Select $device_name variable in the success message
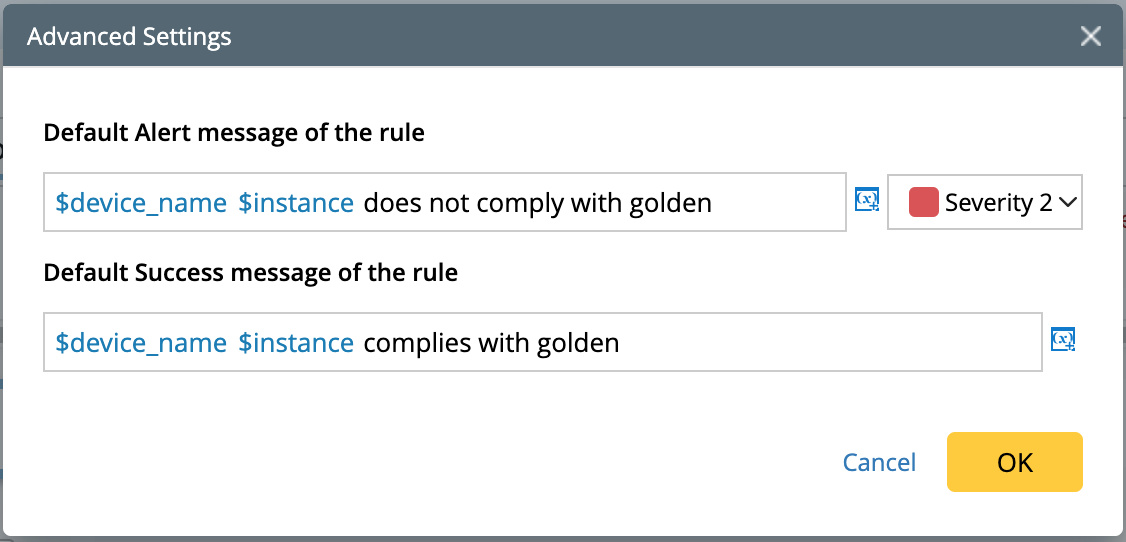This screenshot has width=1126, height=542. click(141, 343)
